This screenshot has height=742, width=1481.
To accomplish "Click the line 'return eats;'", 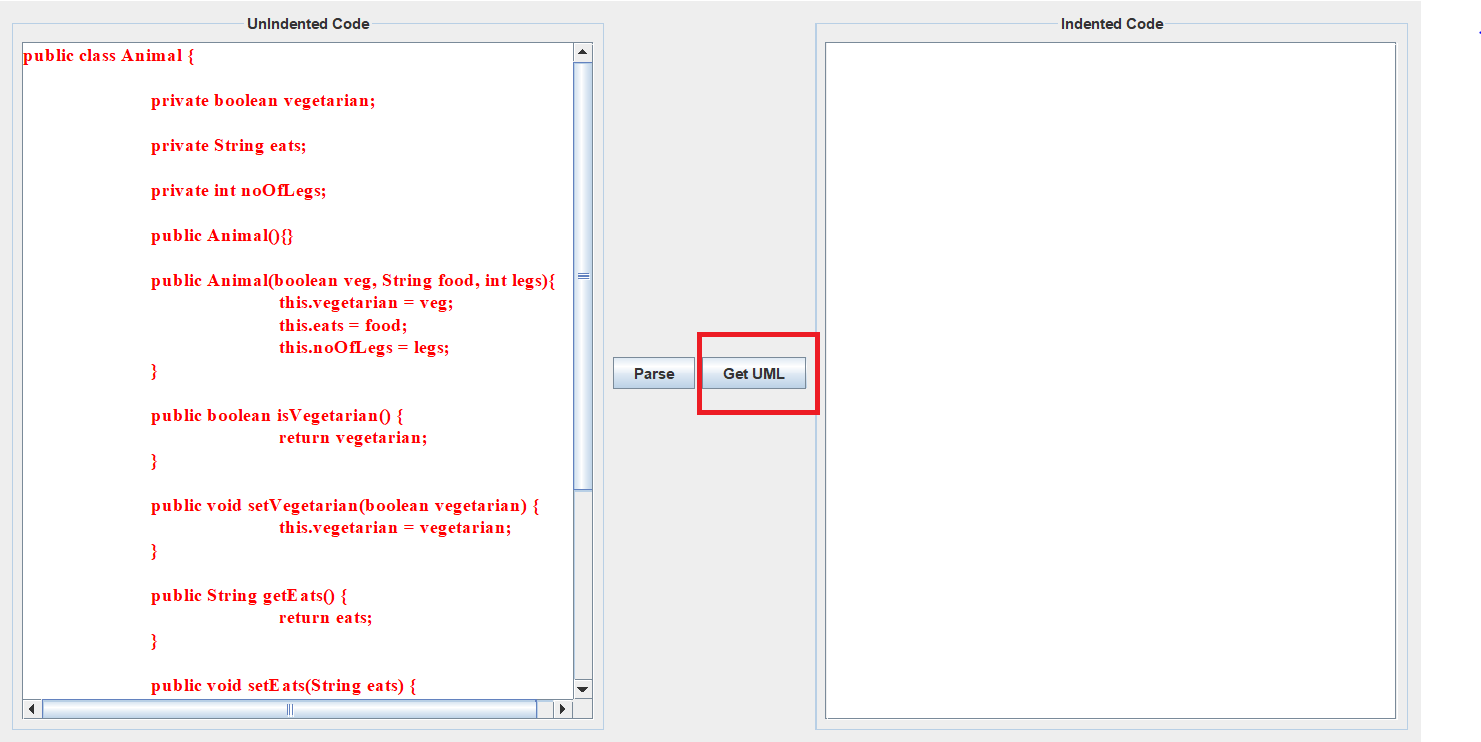I will [326, 618].
